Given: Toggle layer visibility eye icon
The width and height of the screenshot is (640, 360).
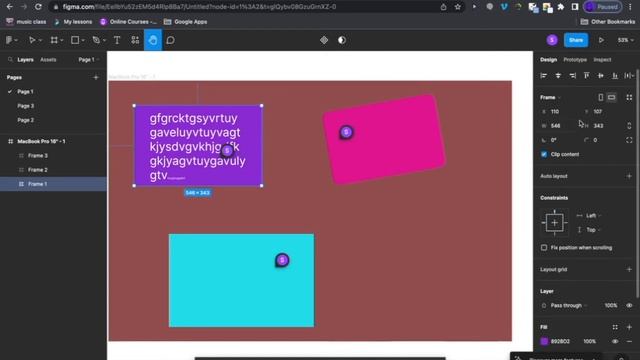Looking at the screenshot, I should click(629, 305).
